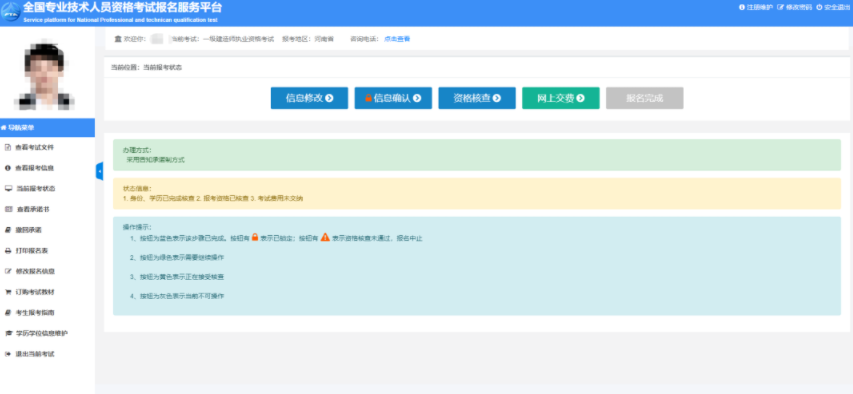Click the cart icon for 订购考试教材
The image size is (853, 394).
(8, 292)
